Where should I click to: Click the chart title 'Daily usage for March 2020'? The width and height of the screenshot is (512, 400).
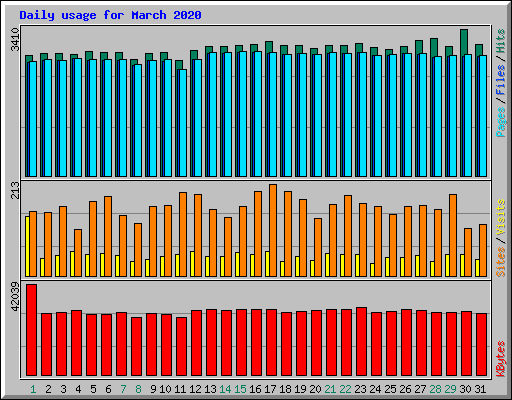(x=110, y=15)
